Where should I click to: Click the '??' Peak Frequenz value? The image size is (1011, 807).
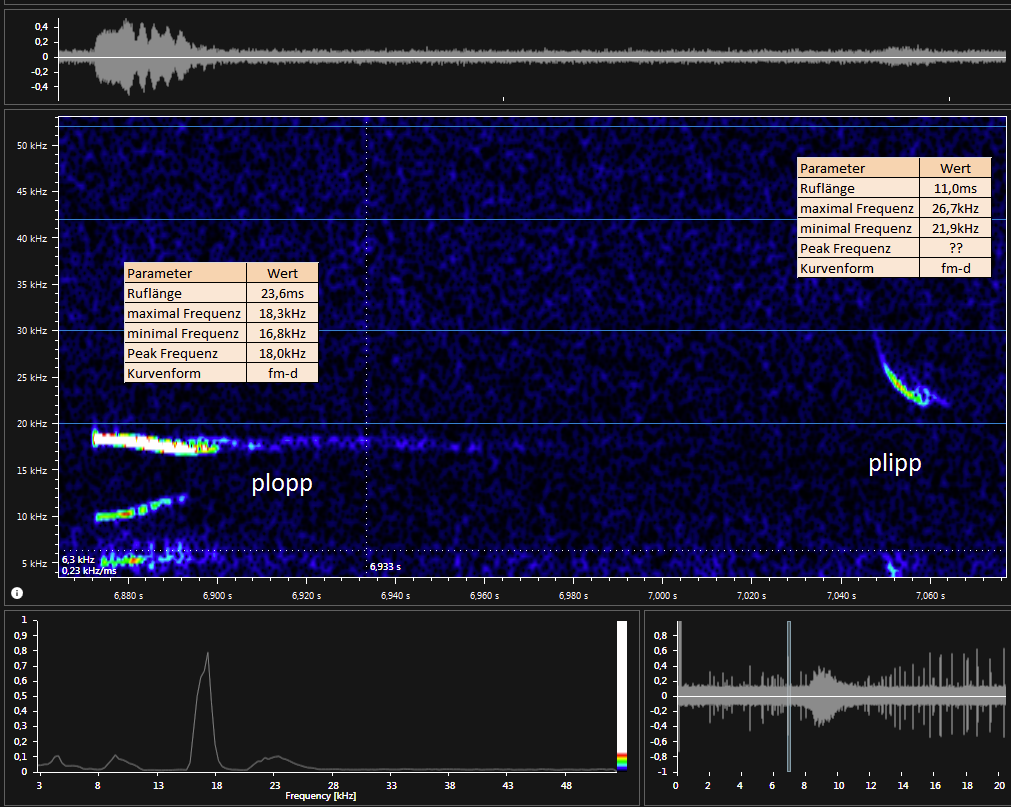point(955,248)
